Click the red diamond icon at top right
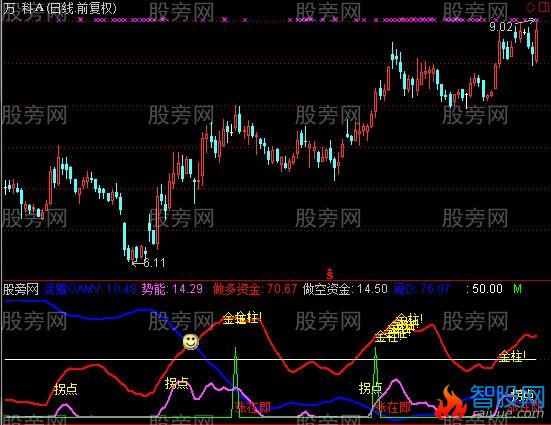 pyautogui.click(x=531, y=7)
